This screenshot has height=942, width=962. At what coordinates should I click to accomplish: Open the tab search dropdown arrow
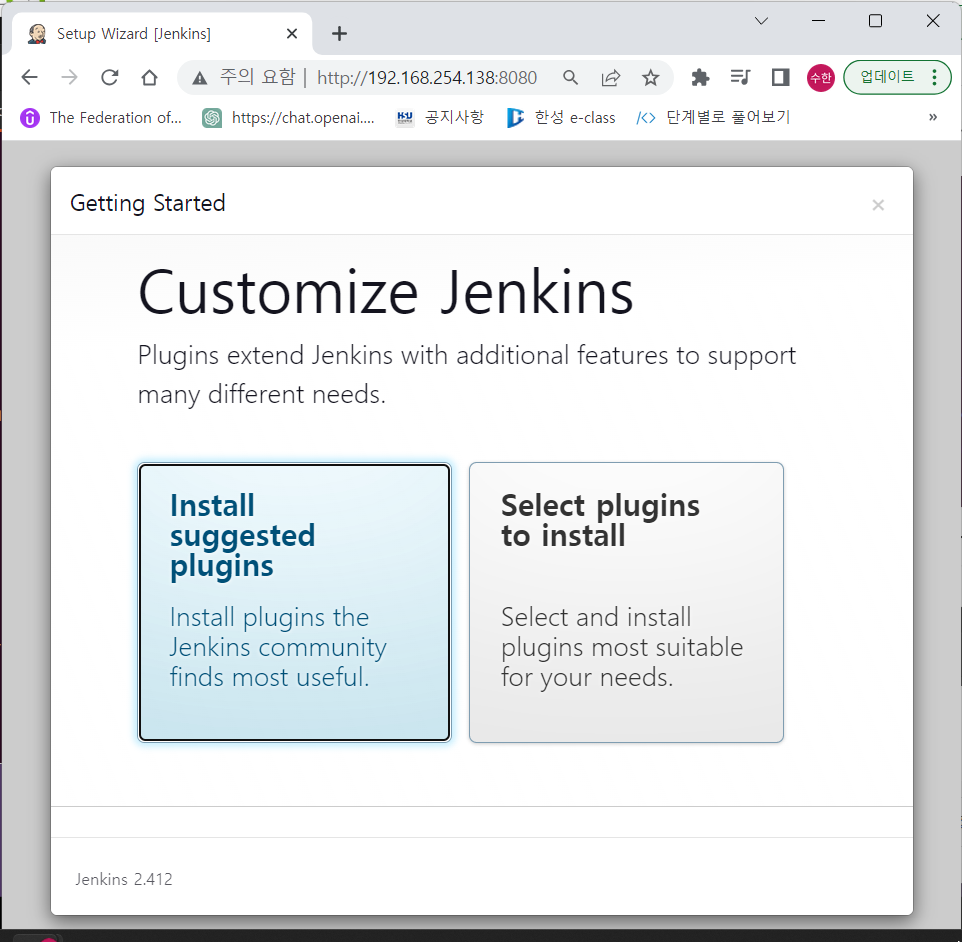point(761,21)
